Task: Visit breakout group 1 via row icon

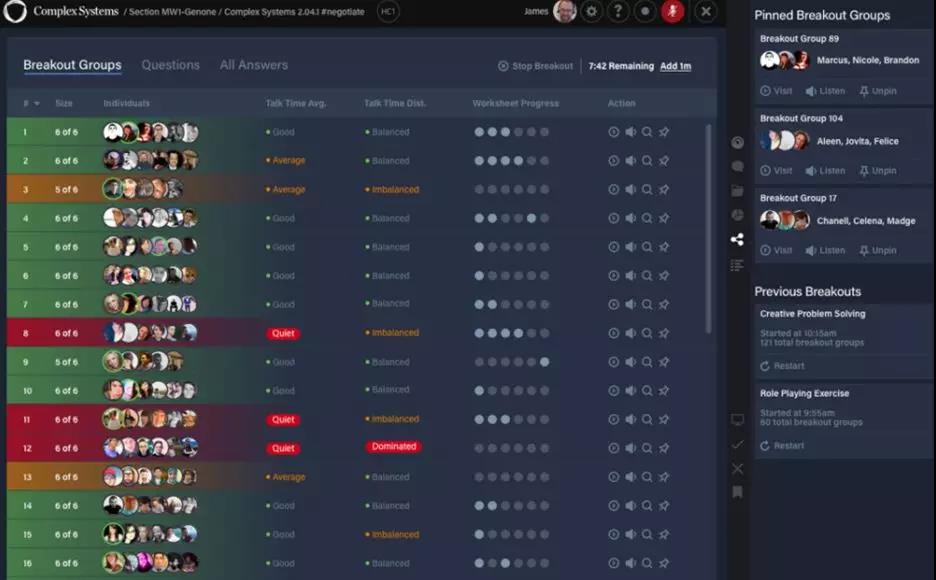Action: [x=614, y=132]
